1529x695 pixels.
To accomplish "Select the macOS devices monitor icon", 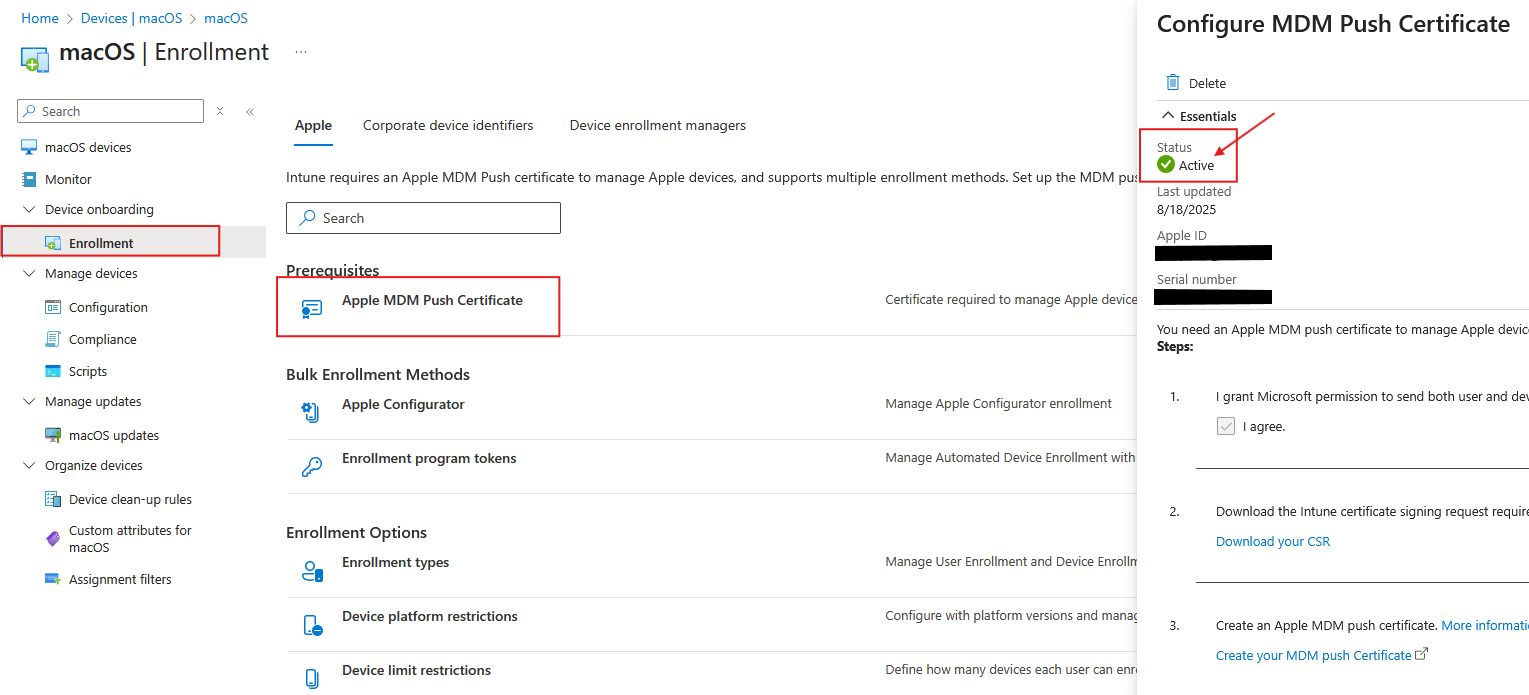I will [27, 146].
